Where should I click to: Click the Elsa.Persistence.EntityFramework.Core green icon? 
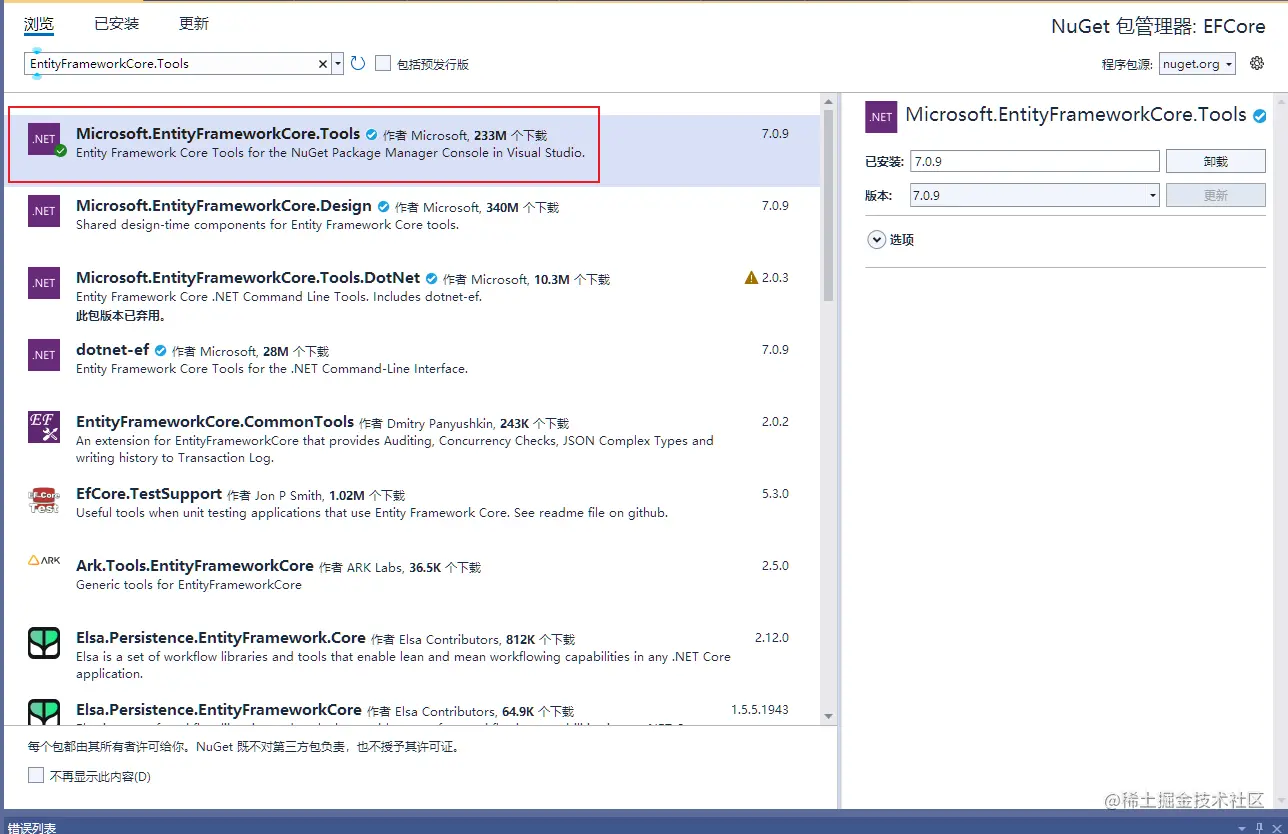(44, 643)
